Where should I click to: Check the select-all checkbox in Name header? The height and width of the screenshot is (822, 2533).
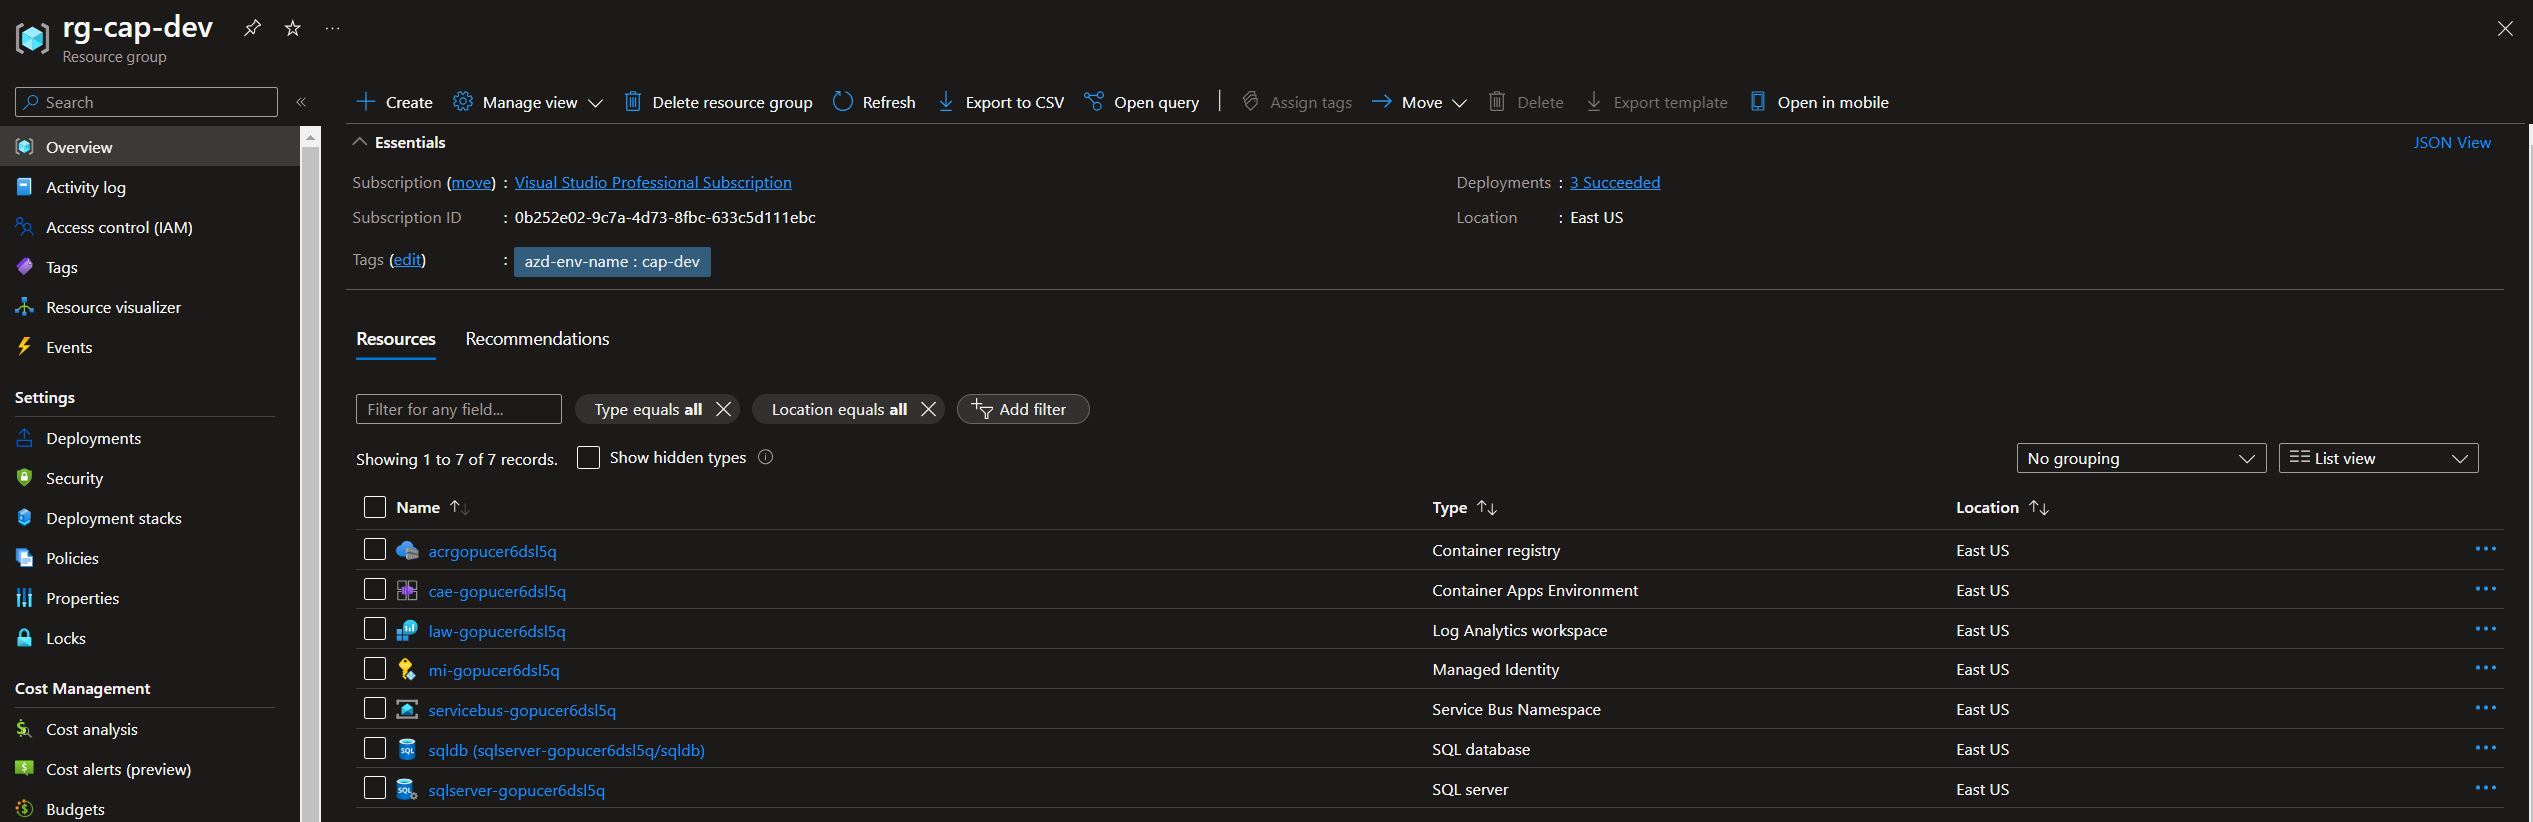375,508
